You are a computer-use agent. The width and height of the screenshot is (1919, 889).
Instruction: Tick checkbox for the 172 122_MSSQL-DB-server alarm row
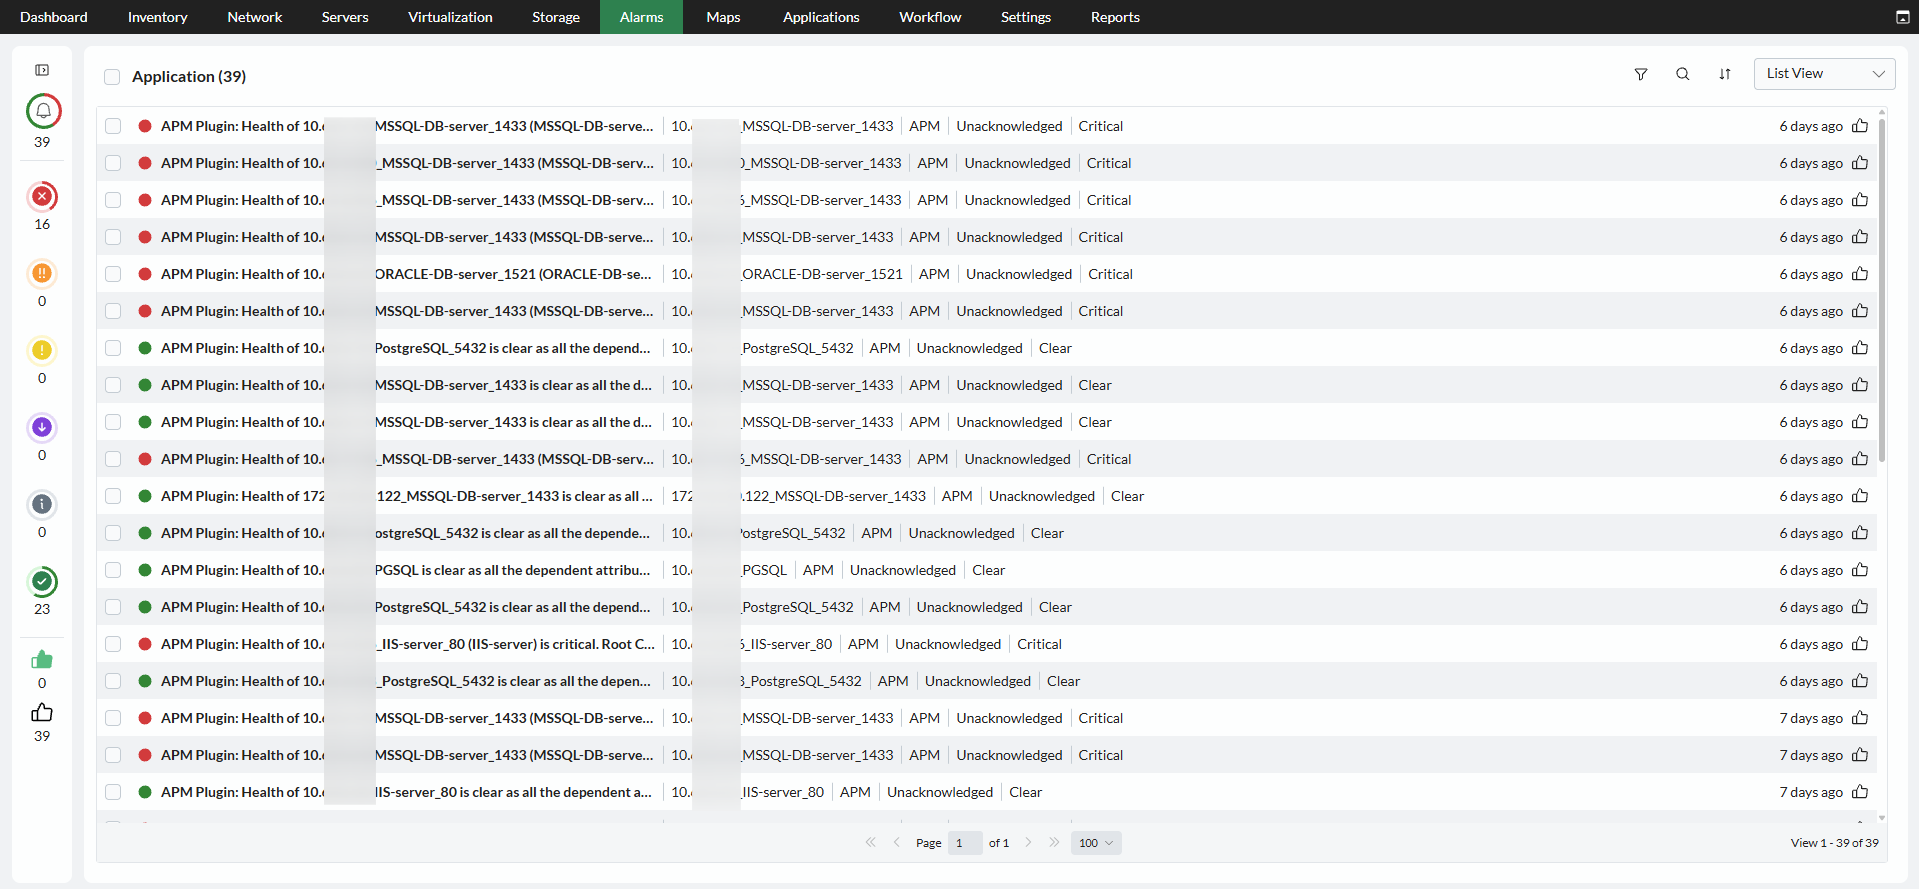113,496
